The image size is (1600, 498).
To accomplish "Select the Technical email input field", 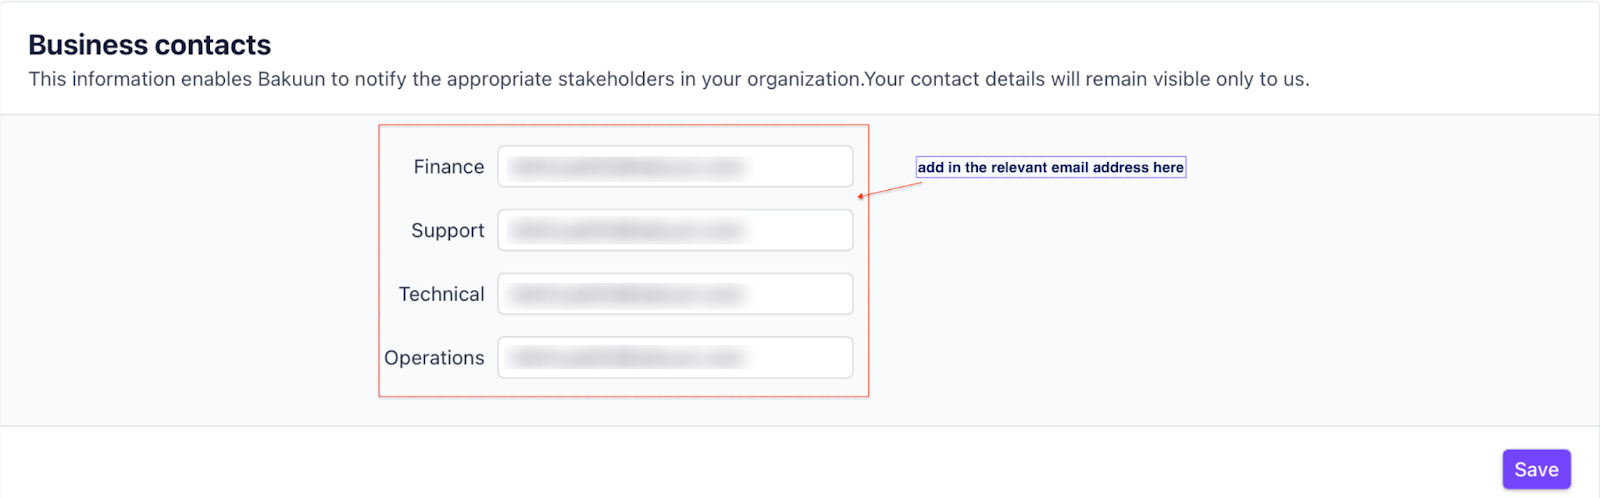I will (x=675, y=294).
